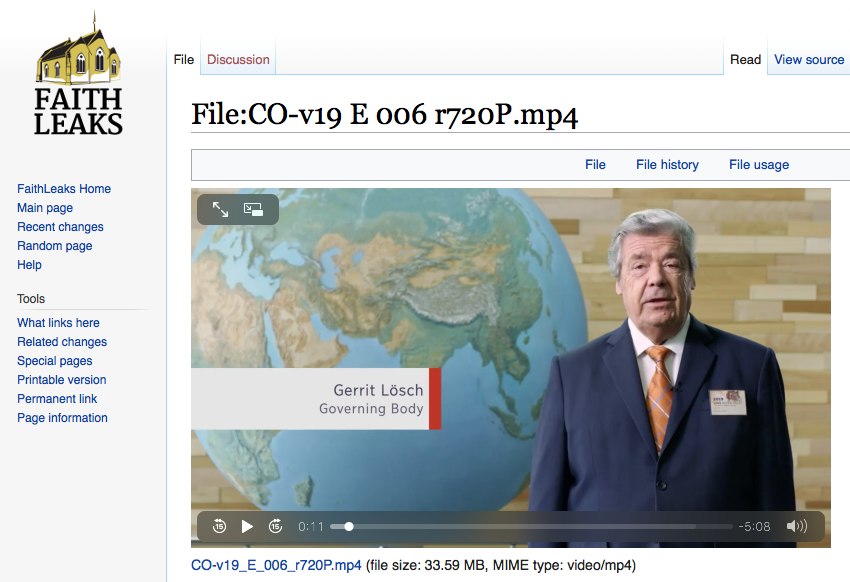Jump to File usage section
Screen dimensions: 850x582
[758, 165]
